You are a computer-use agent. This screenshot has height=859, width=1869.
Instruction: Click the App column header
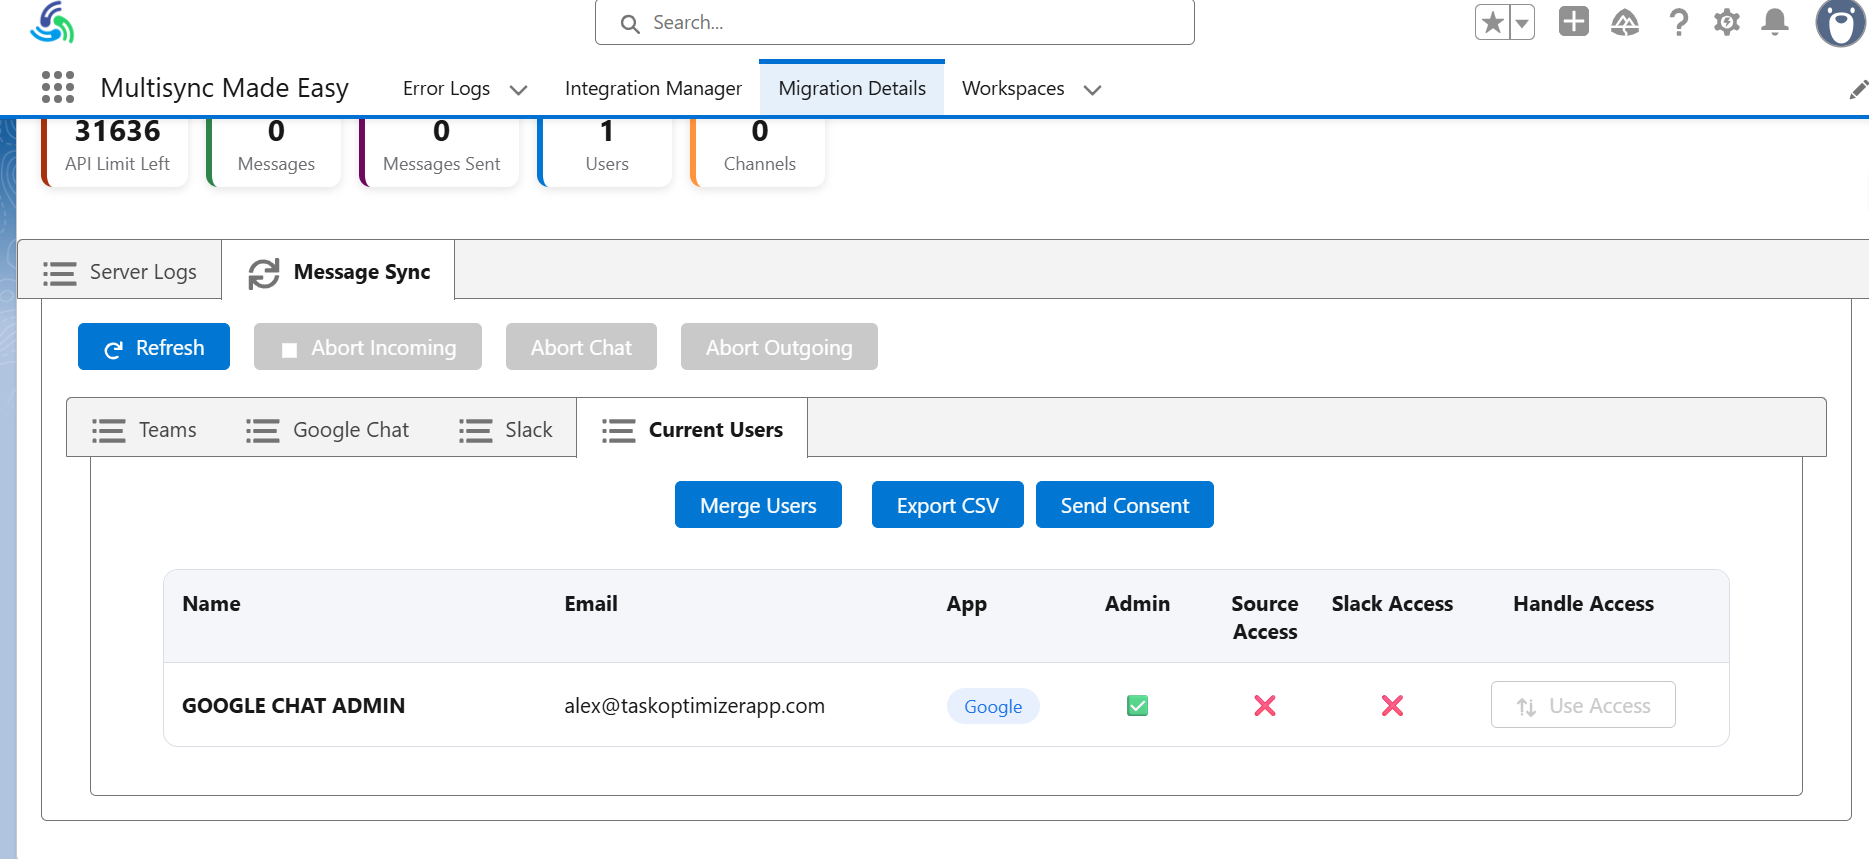pos(966,604)
